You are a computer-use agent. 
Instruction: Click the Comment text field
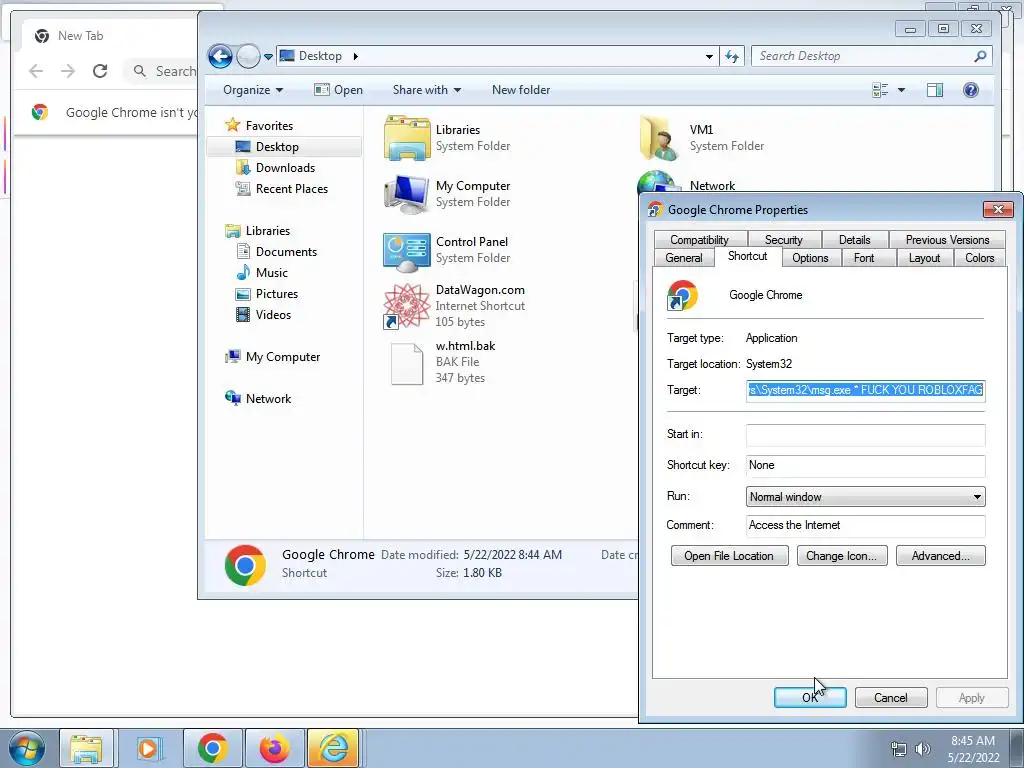pyautogui.click(x=865, y=526)
